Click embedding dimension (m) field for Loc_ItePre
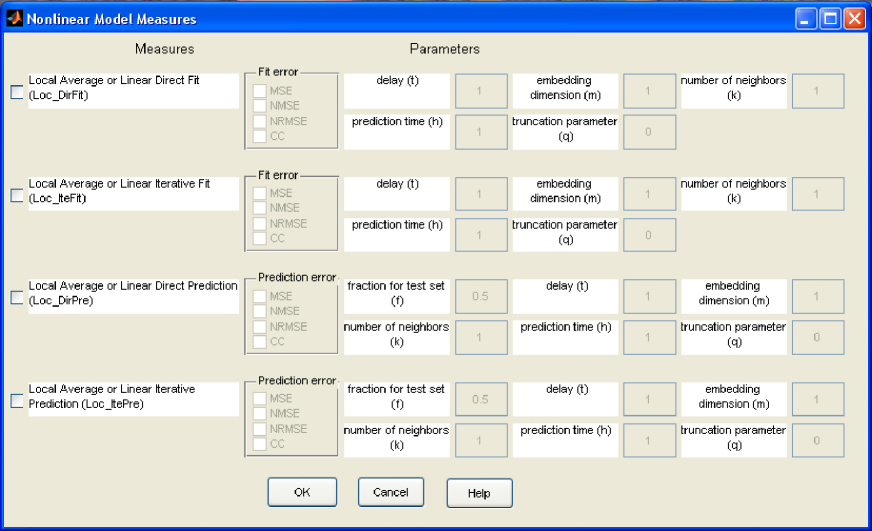Screen dimensions: 872x531 818,400
